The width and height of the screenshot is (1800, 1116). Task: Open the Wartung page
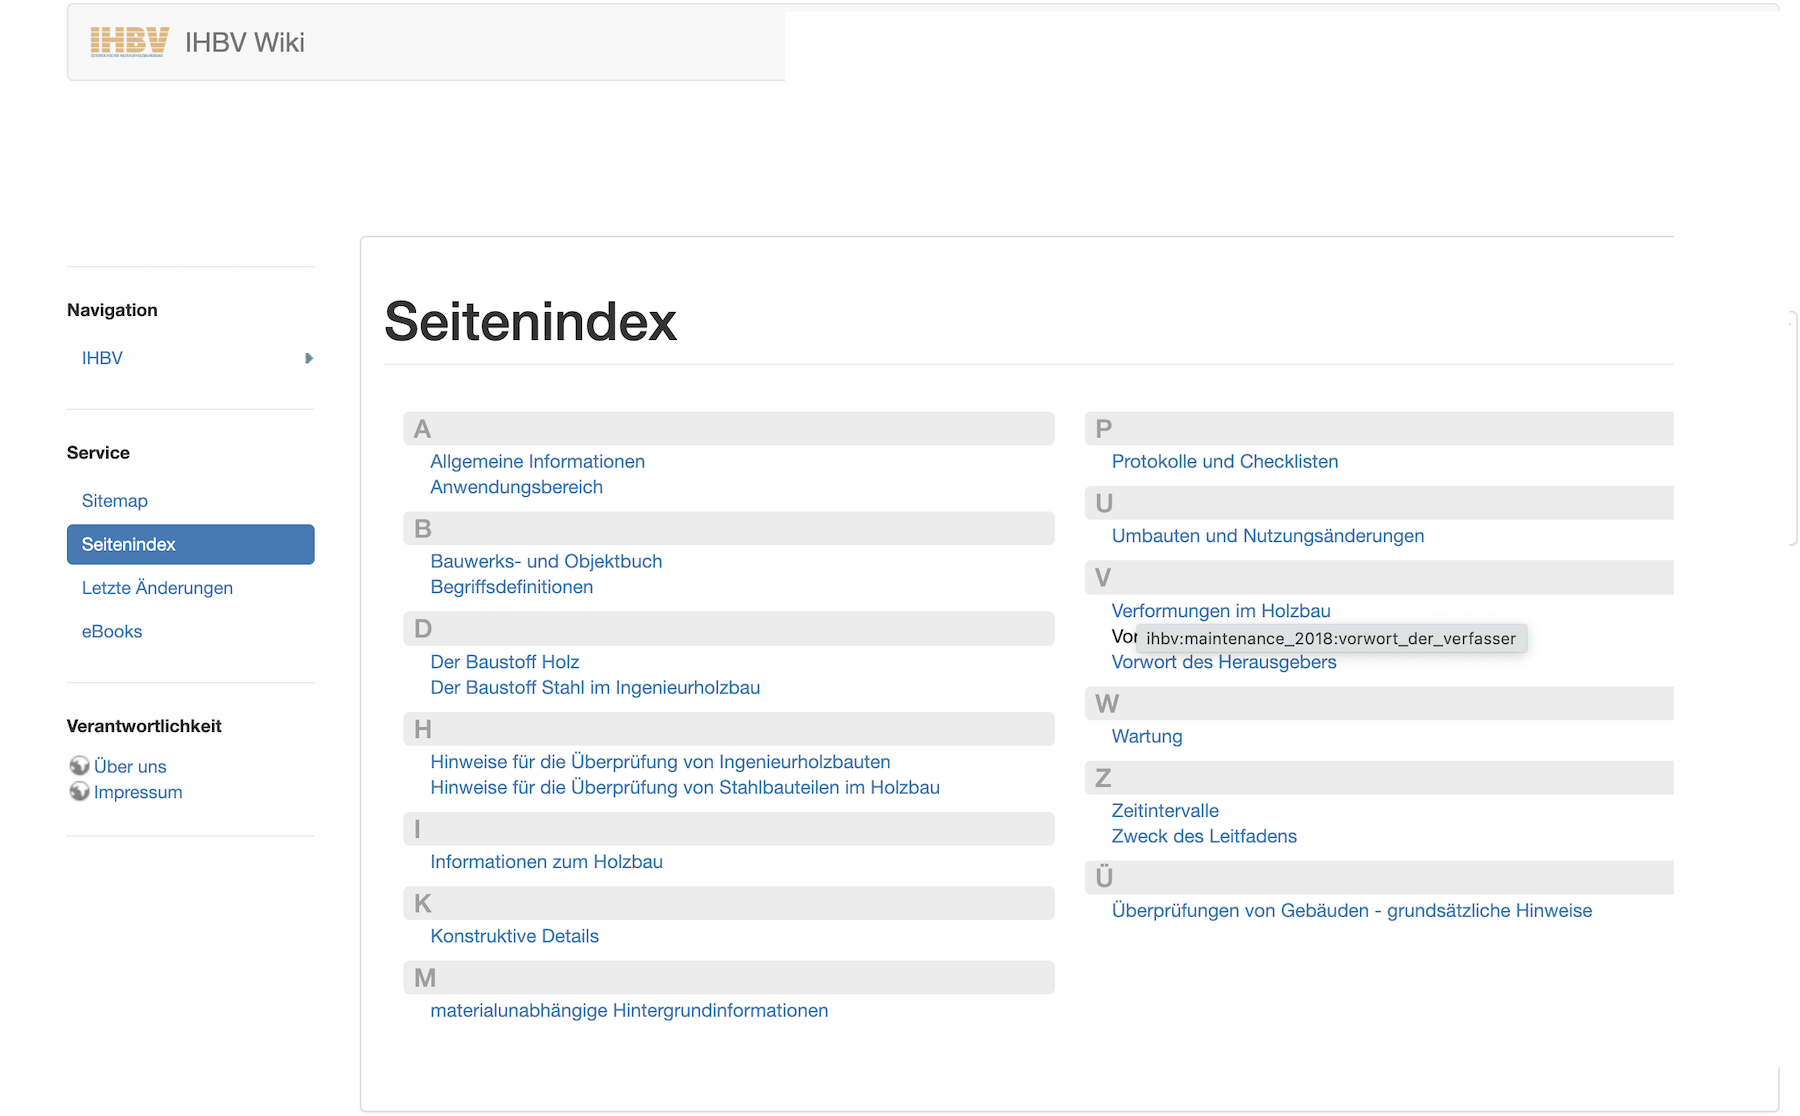1146,736
